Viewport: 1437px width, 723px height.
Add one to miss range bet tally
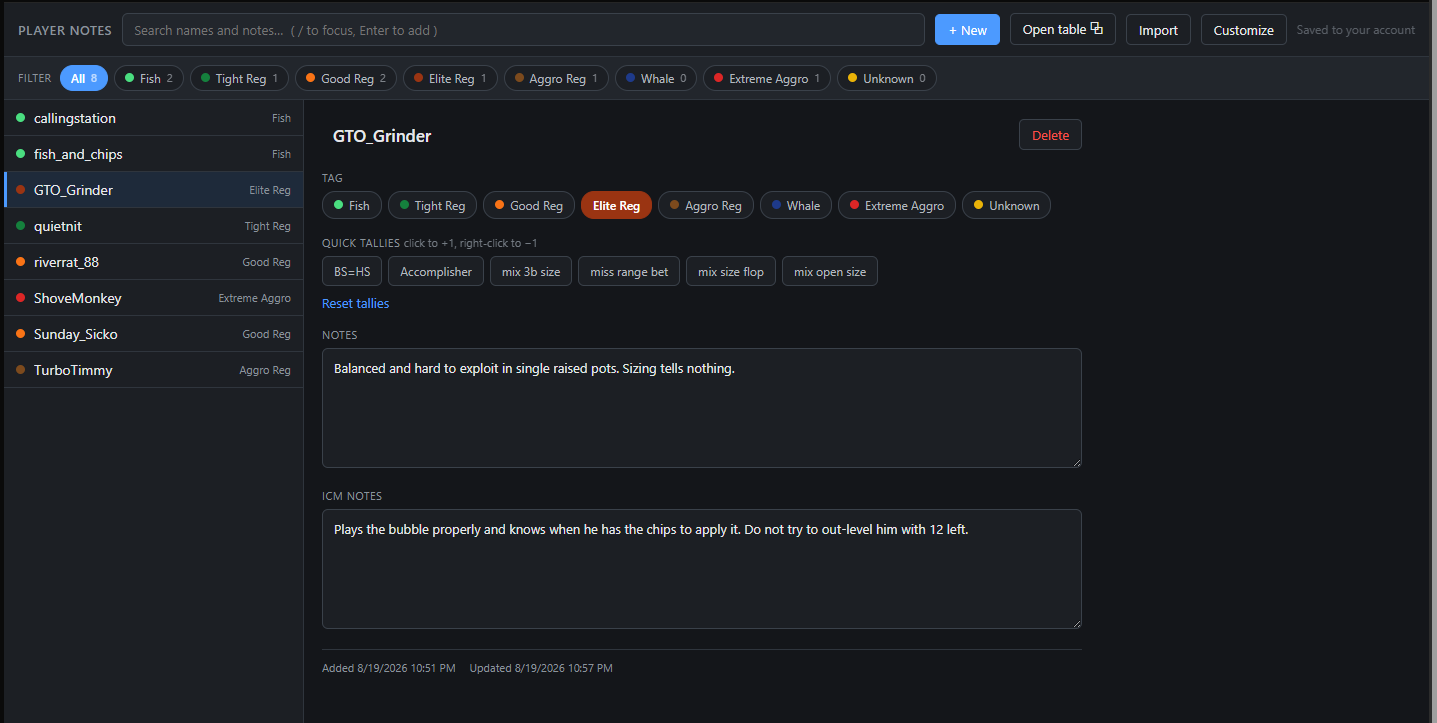(629, 271)
